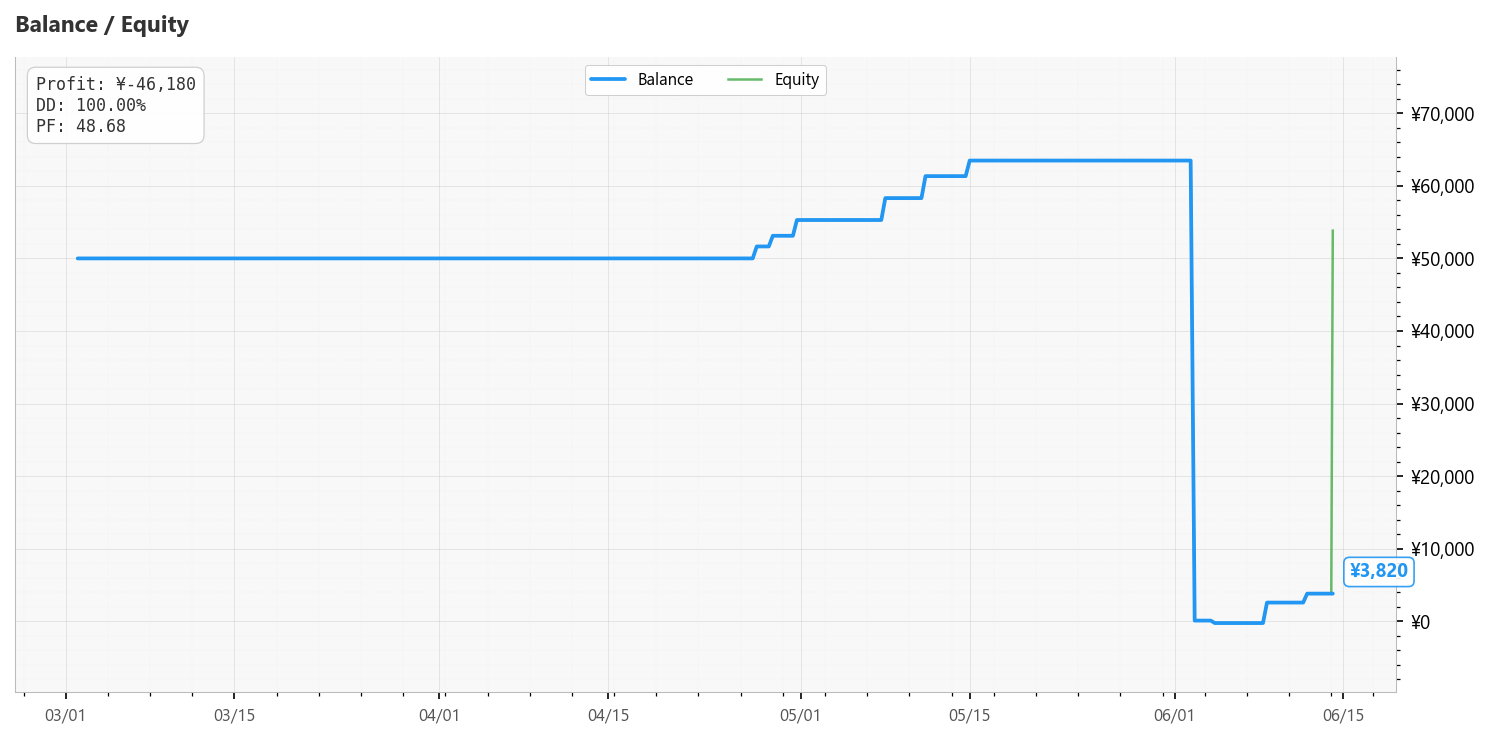1489x739 pixels.
Task: Click the green Equity legend line swatch
Action: pos(745,80)
